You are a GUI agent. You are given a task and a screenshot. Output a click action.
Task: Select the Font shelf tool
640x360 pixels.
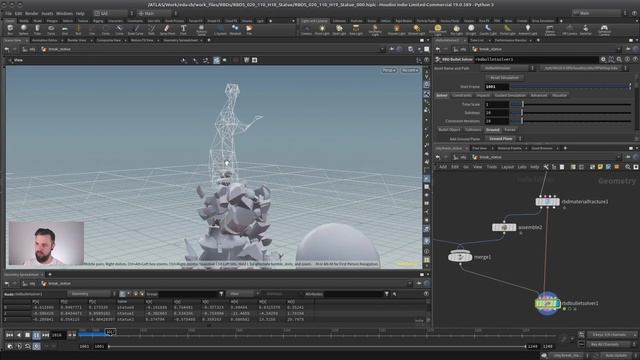pyautogui.click(x=183, y=29)
